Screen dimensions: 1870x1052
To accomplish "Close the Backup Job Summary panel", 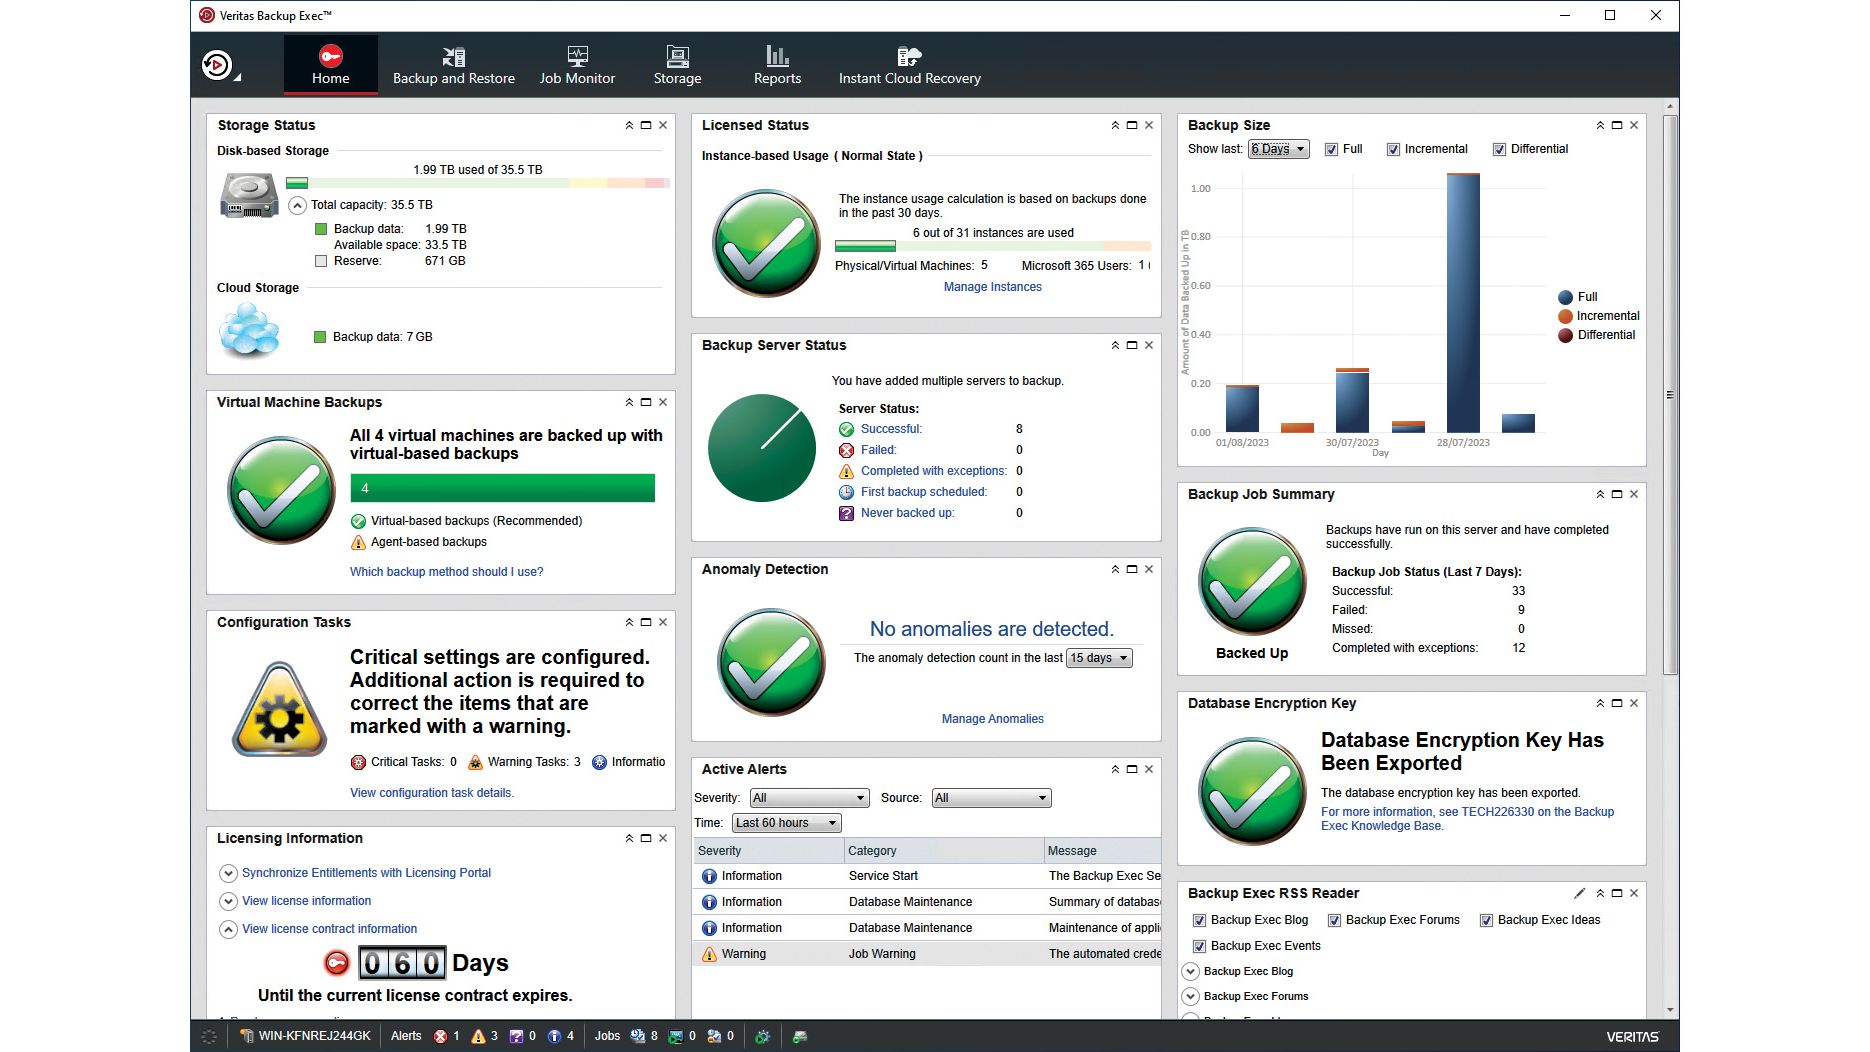I will (x=1634, y=494).
